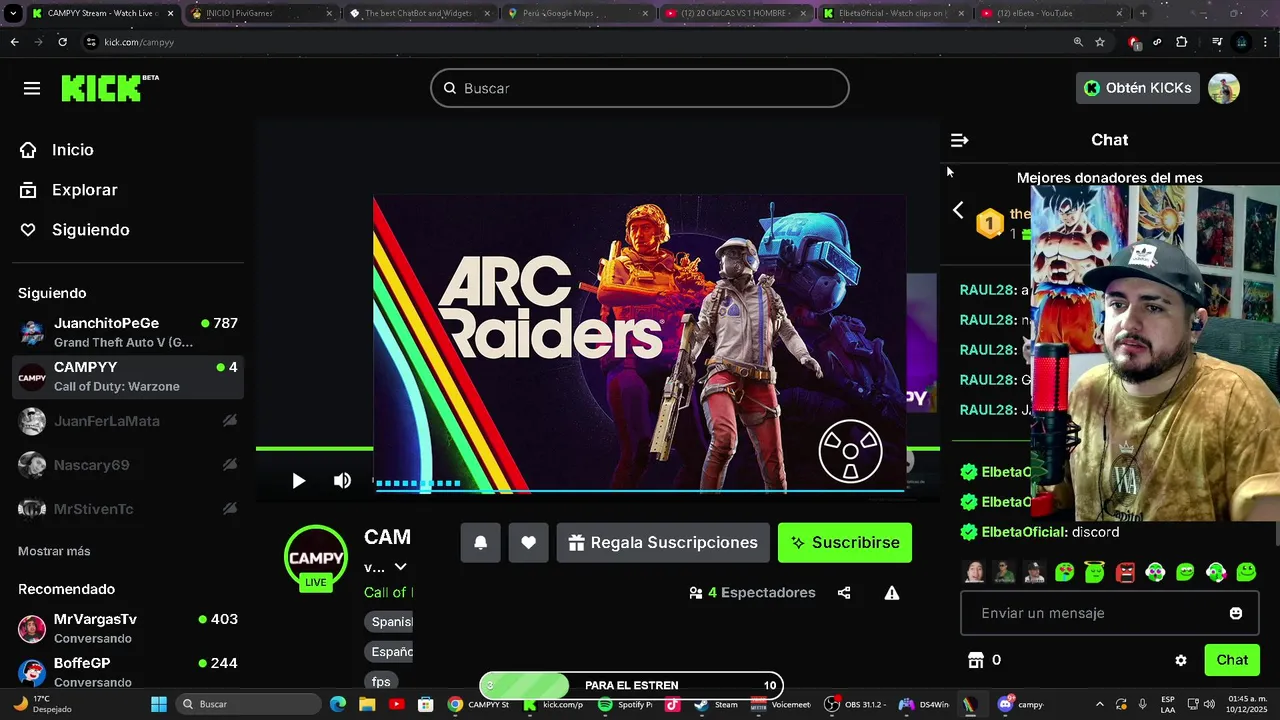This screenshot has height=720, width=1280.
Task: Pick the last green emote
Action: click(x=1246, y=572)
